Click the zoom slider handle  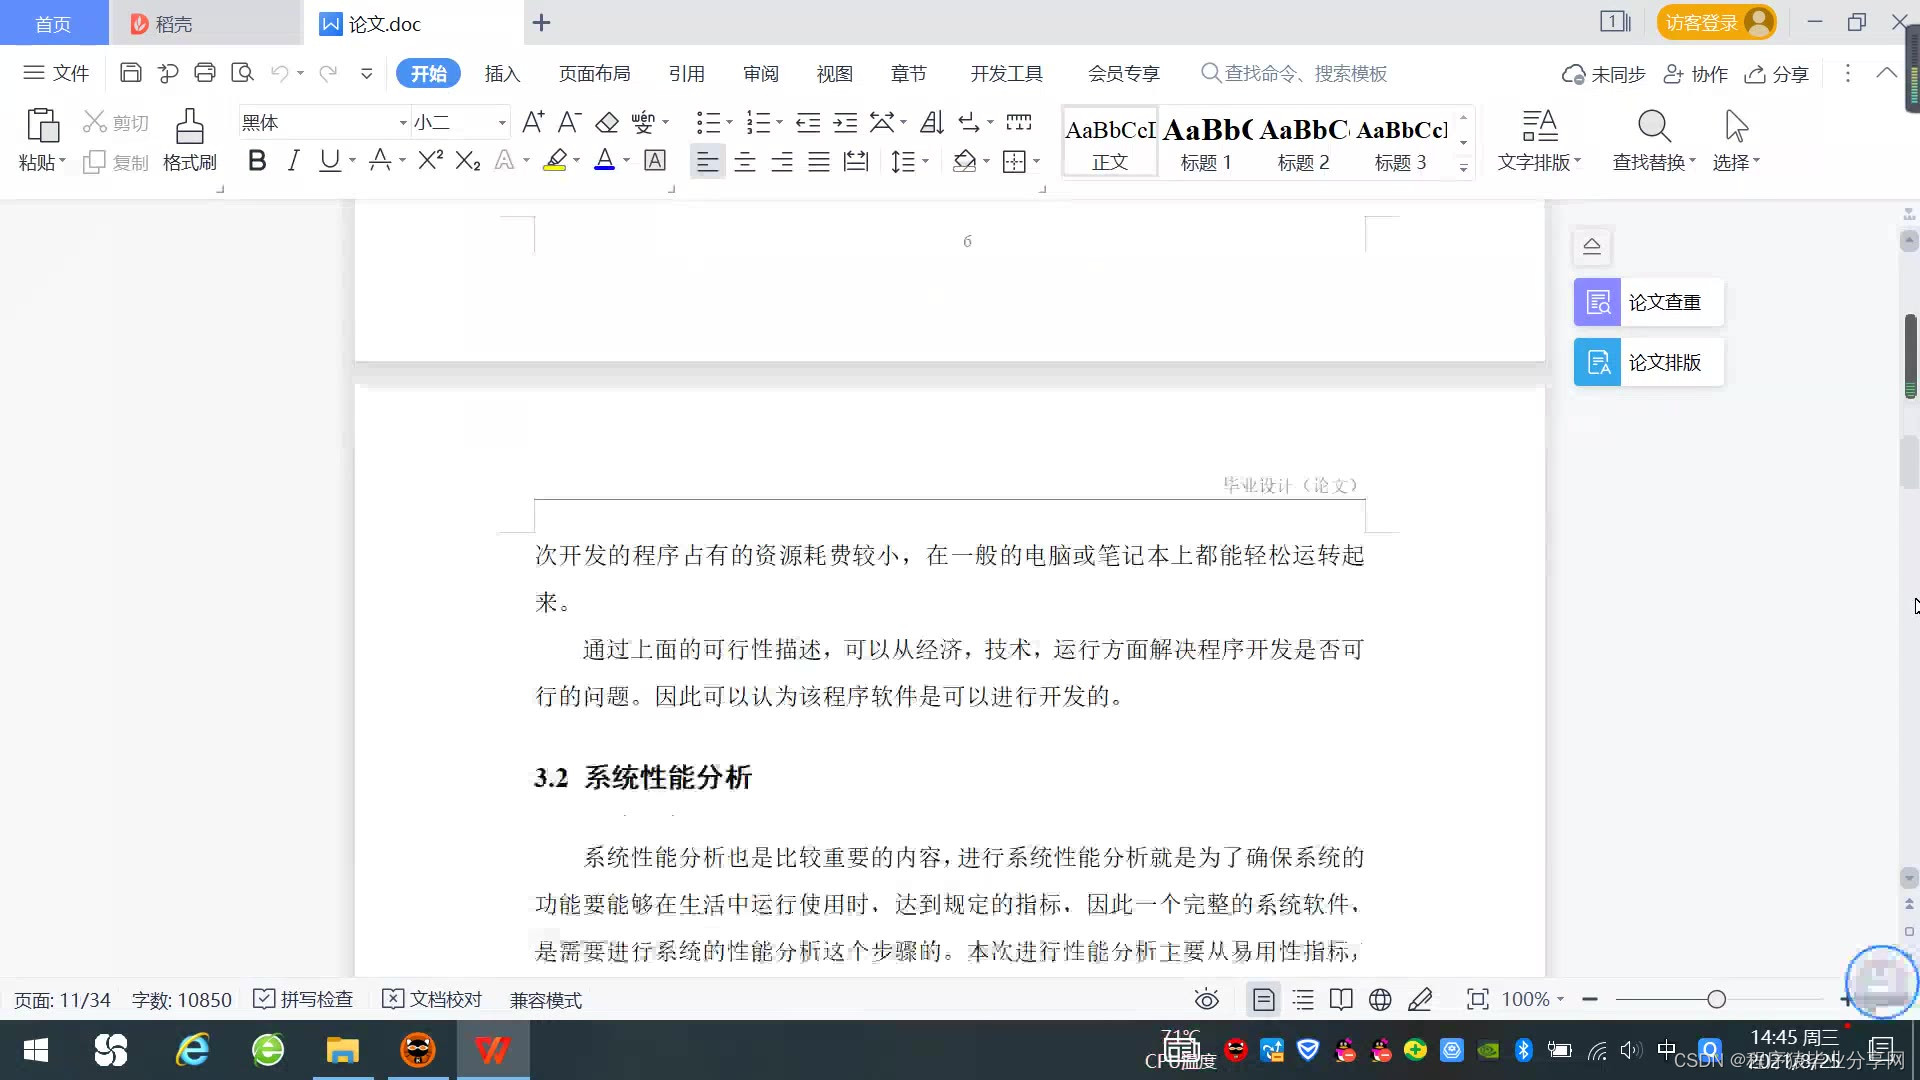1716,999
